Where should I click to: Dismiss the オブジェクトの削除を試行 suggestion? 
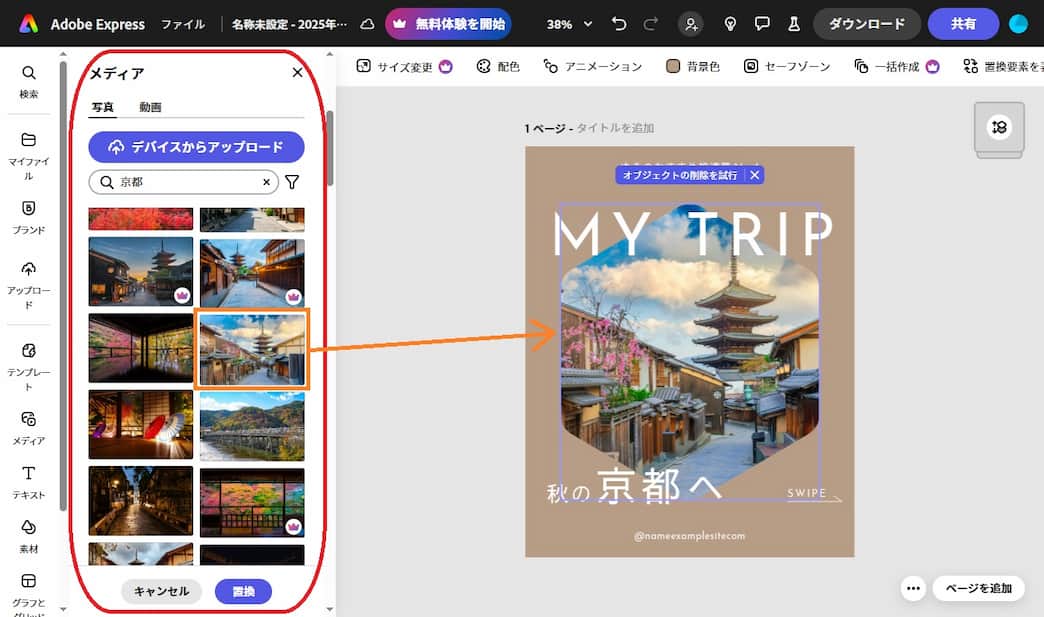coord(755,175)
